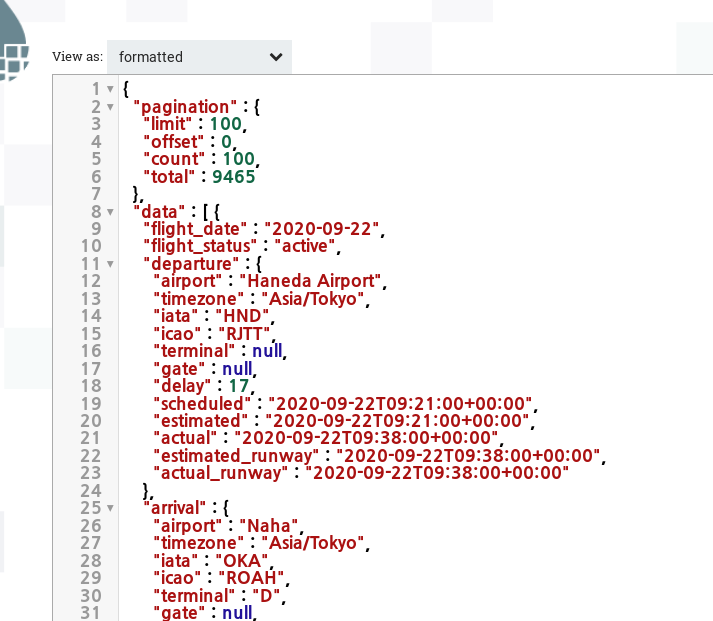This screenshot has height=621, width=713.
Task: Click line number 24 in the gutter
Action: pyautogui.click(x=91, y=491)
